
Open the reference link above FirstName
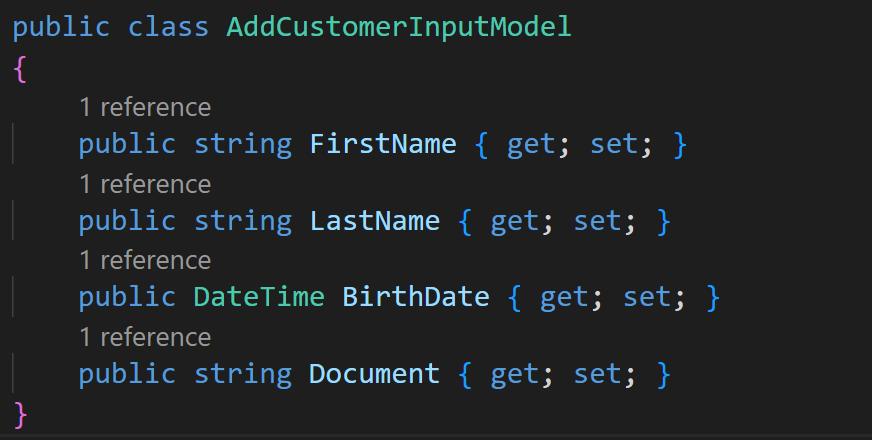click(145, 107)
